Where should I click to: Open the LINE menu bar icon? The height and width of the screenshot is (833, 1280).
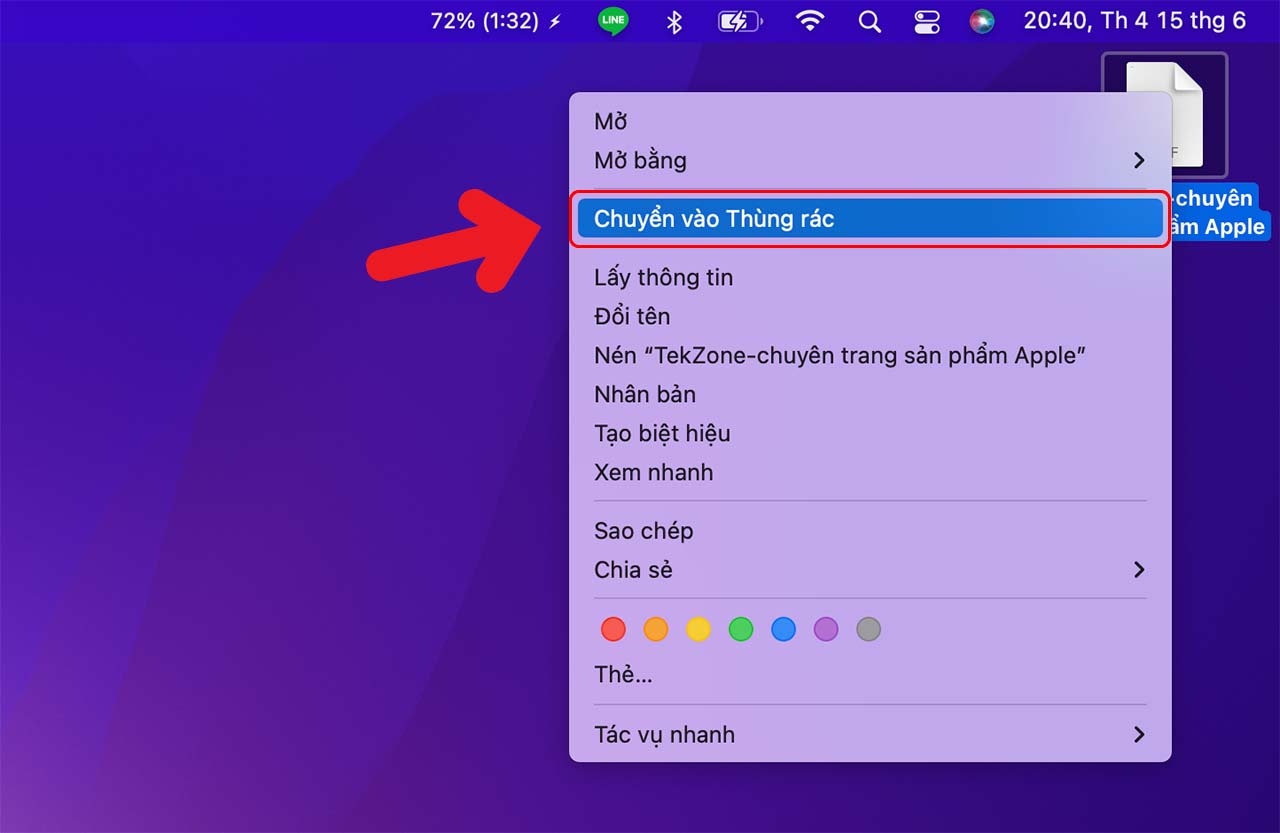pyautogui.click(x=613, y=21)
